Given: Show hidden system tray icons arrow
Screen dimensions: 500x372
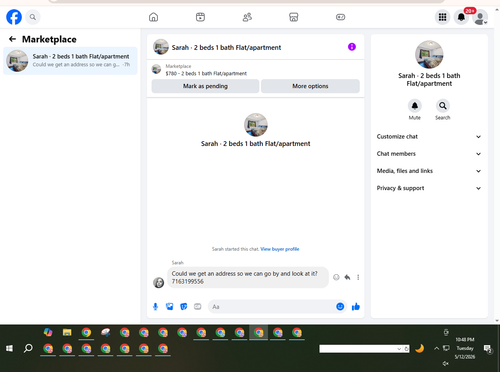Looking at the screenshot, I should 436,349.
